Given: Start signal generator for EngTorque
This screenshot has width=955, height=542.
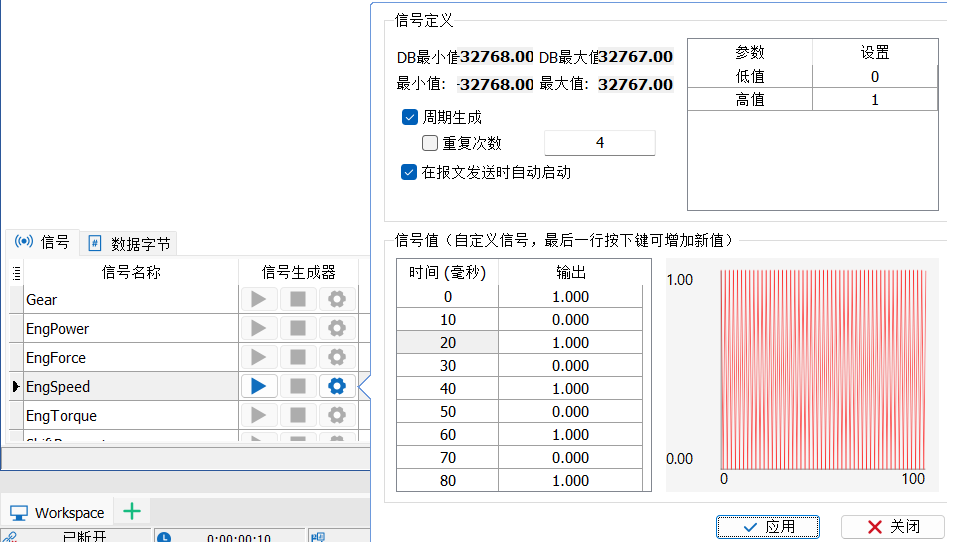Looking at the screenshot, I should pos(259,415).
